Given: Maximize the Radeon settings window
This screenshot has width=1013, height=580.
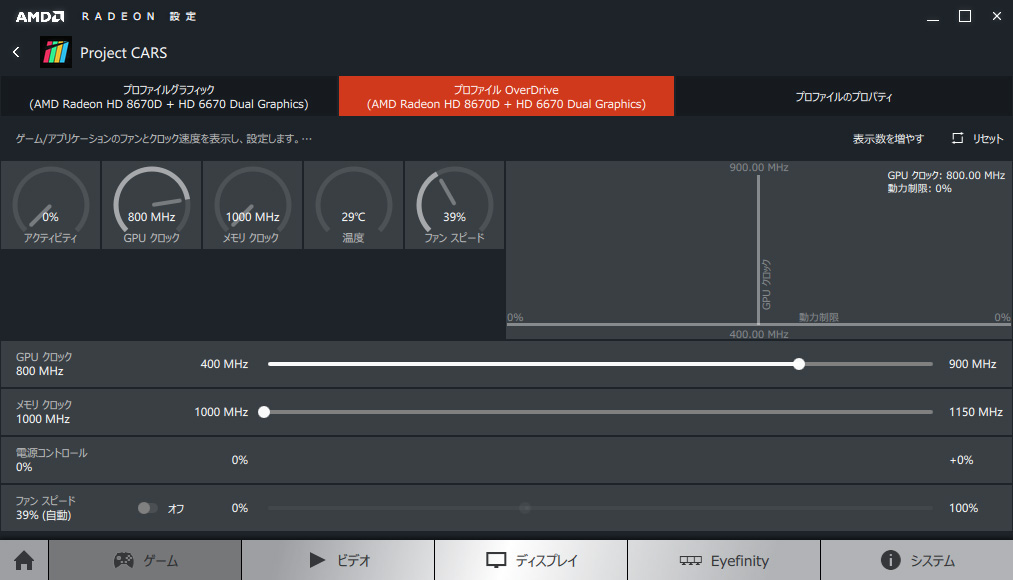Looking at the screenshot, I should point(965,17).
